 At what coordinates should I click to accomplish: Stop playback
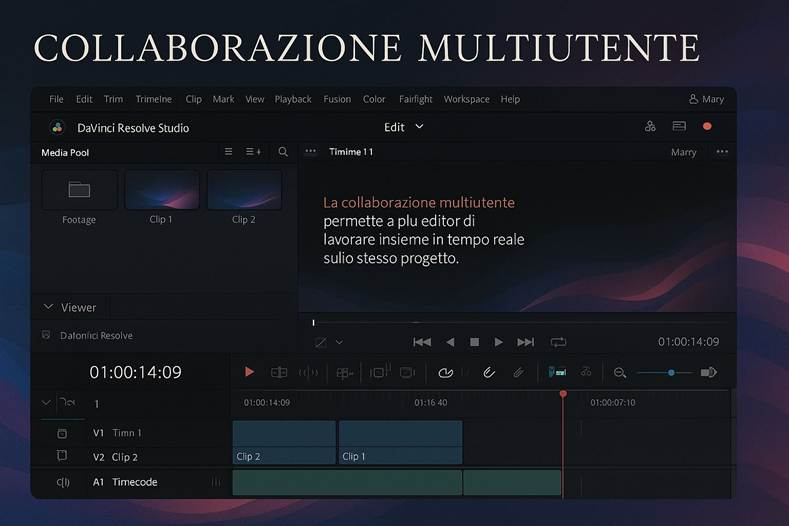click(x=474, y=342)
